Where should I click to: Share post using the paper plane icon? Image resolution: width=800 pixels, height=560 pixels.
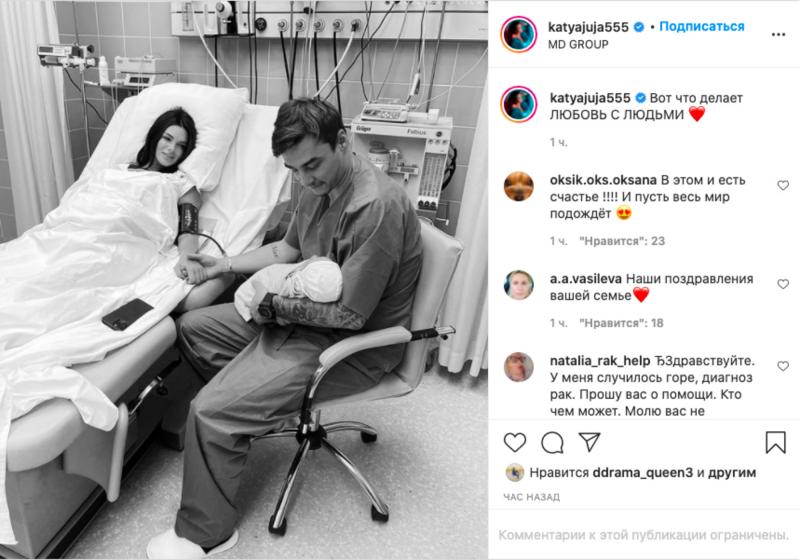[x=589, y=442]
